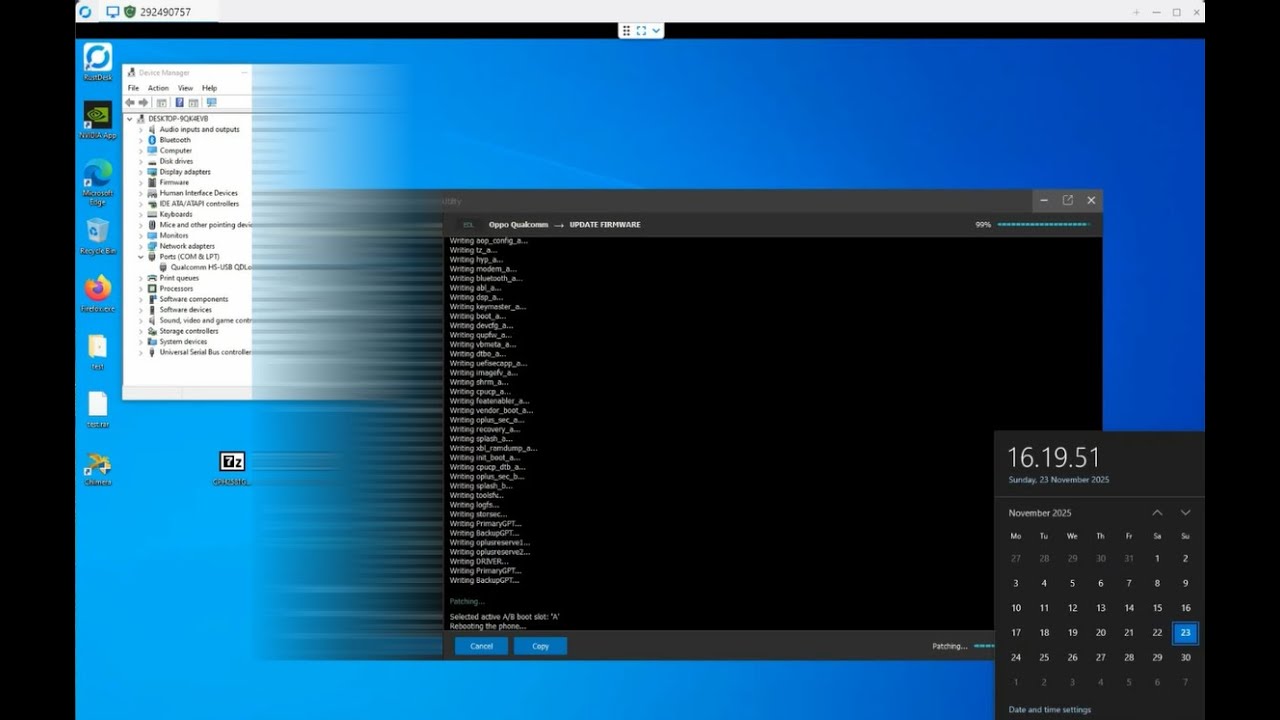Select the Firmware category in Device Manager
The image size is (1280, 720).
coord(174,182)
